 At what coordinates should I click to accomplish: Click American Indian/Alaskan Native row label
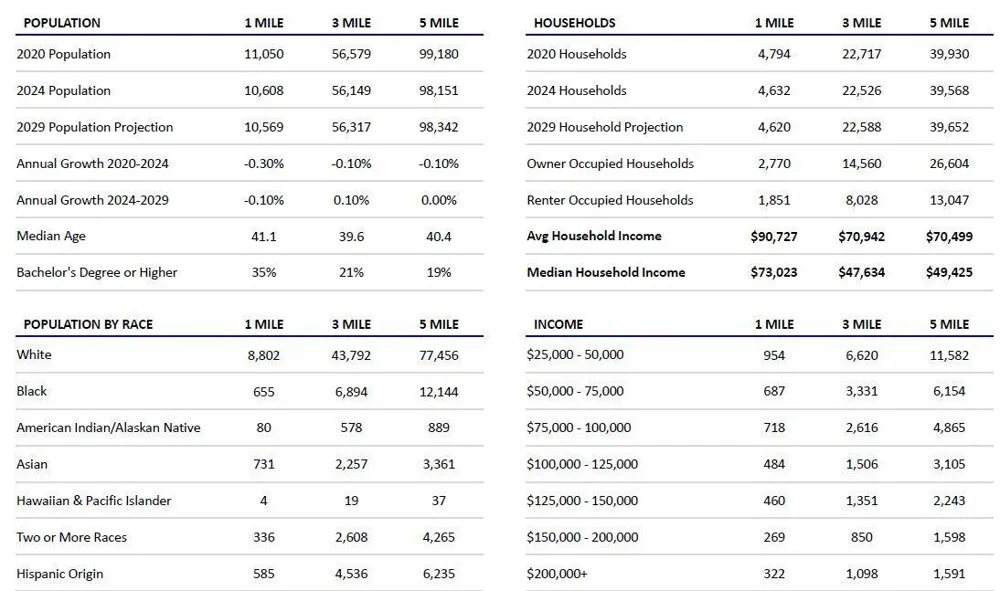tap(108, 428)
